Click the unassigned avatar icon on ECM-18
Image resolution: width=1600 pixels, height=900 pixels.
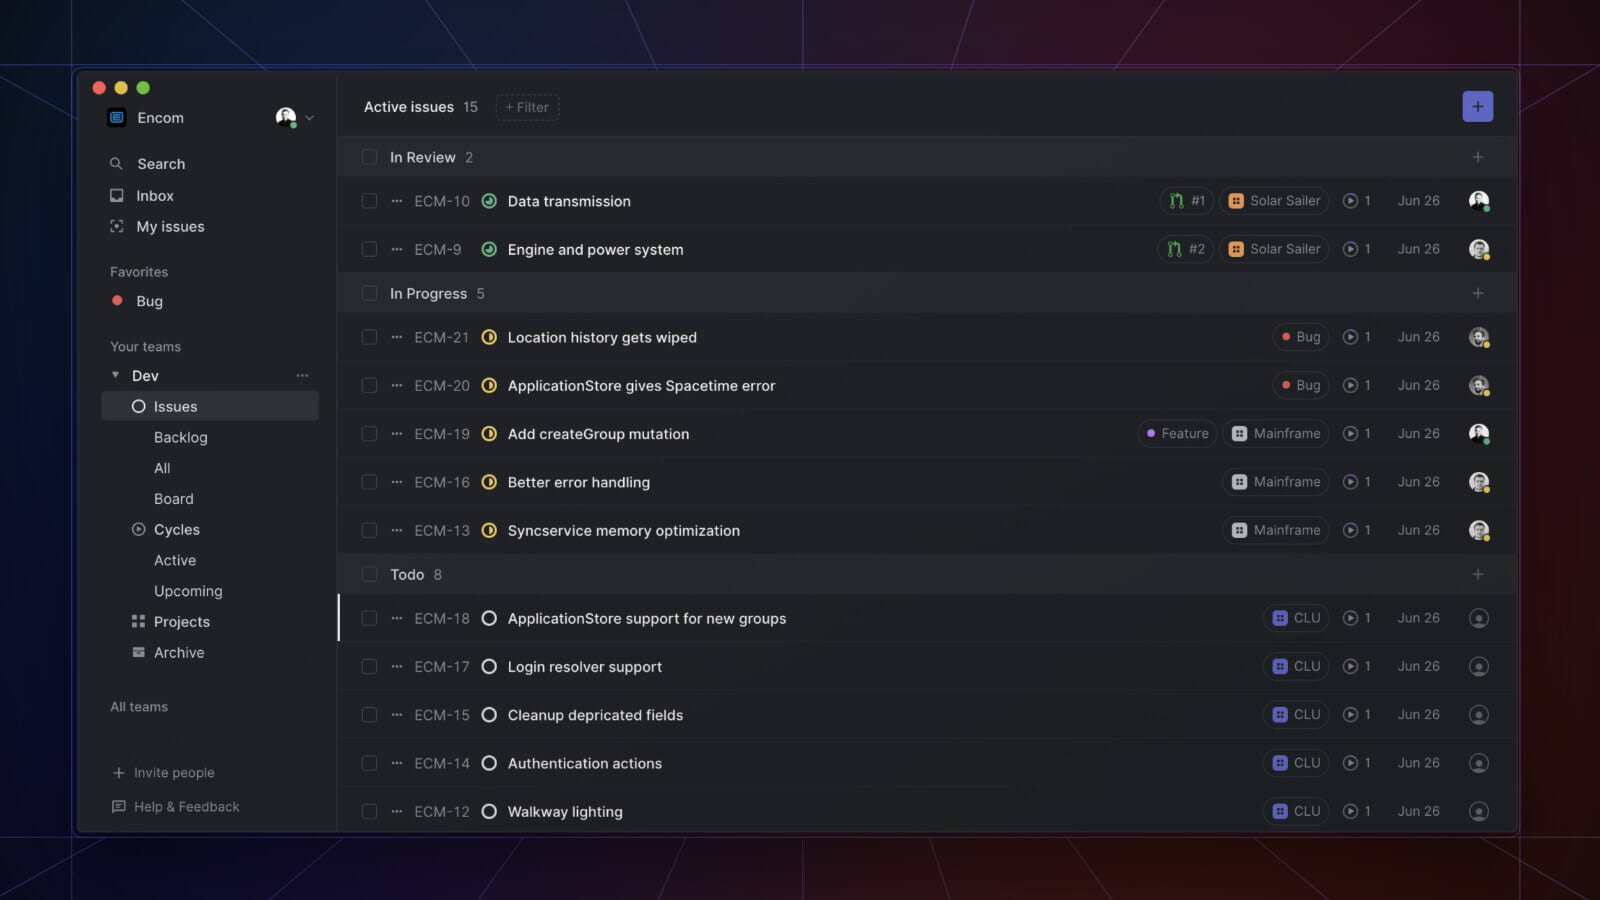(1479, 619)
